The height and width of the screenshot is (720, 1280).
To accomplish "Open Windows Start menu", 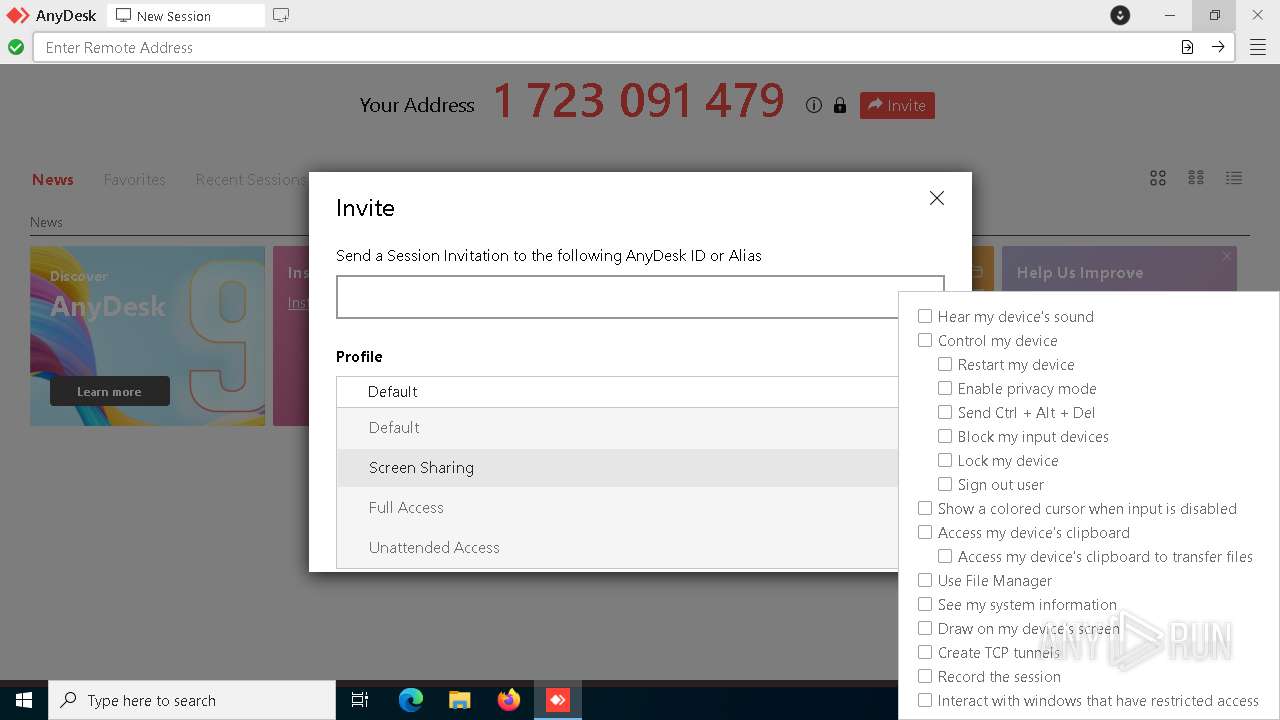I will coord(24,700).
